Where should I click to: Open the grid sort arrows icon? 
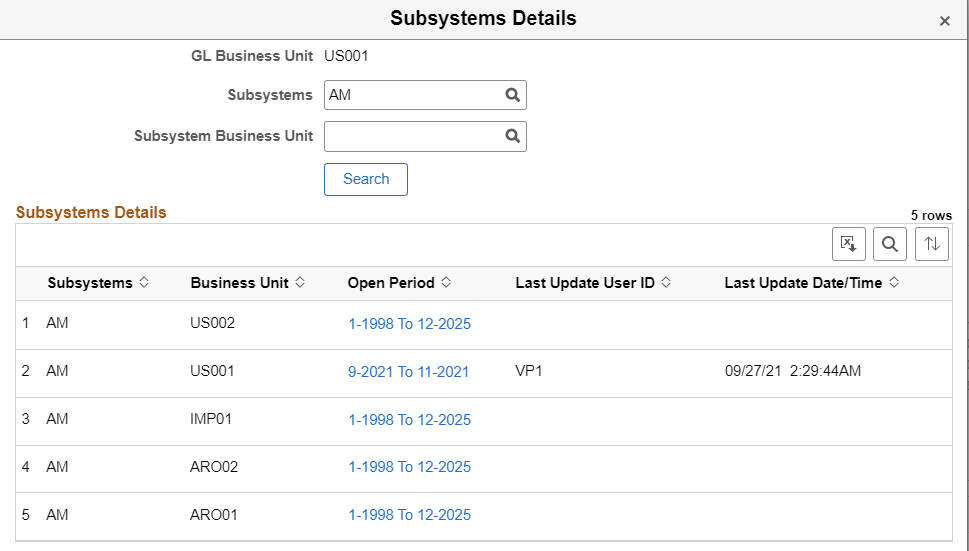(x=932, y=244)
